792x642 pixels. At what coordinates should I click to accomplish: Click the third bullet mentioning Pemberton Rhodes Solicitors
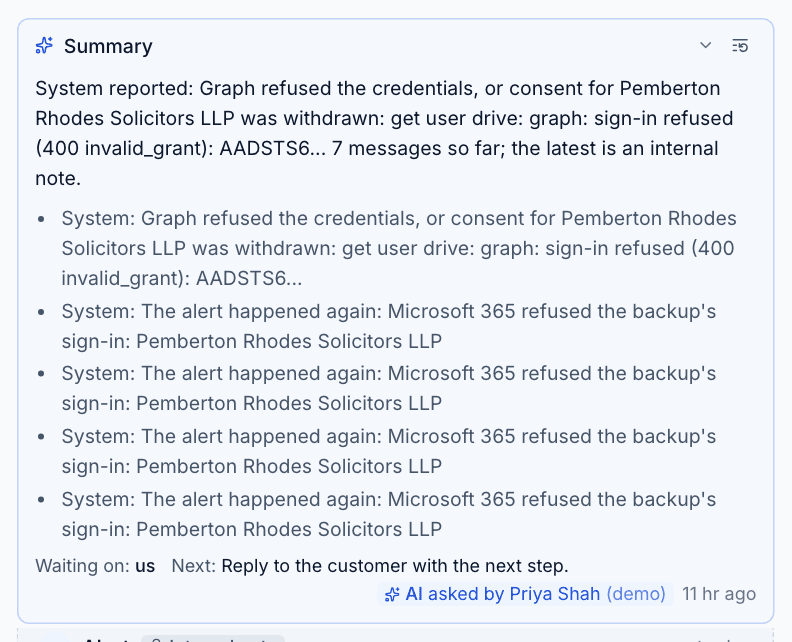389,388
